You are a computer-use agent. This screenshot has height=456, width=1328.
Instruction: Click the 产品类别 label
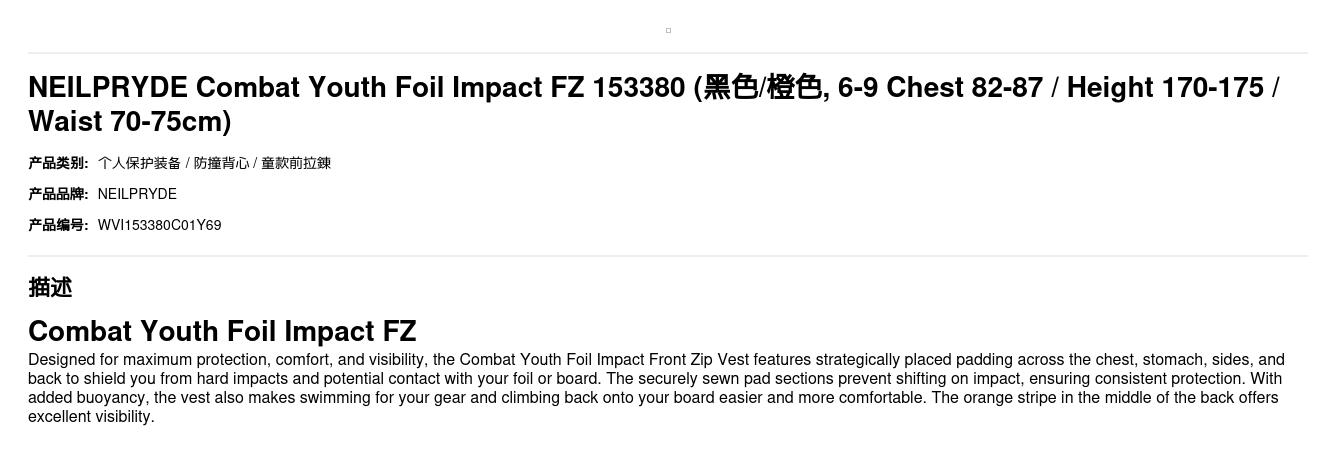[58, 163]
